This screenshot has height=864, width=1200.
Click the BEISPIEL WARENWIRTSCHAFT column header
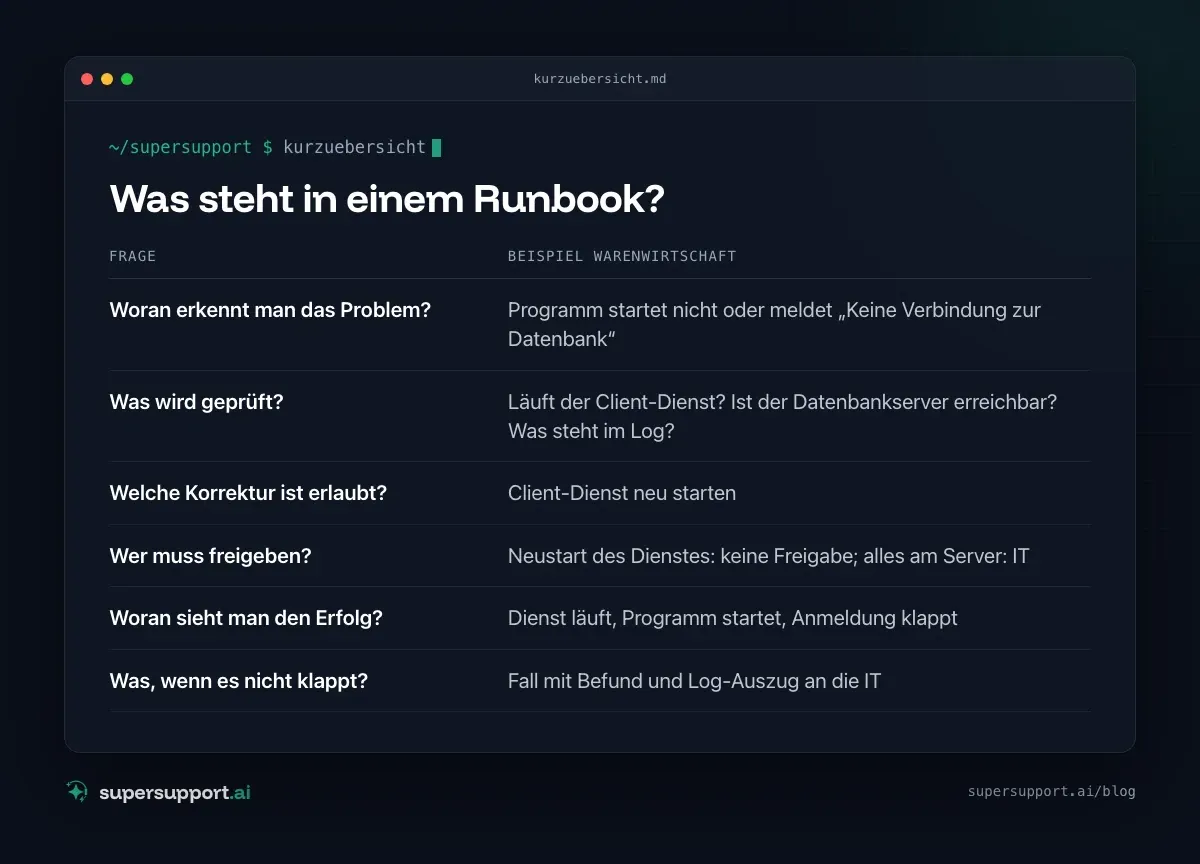(x=622, y=256)
